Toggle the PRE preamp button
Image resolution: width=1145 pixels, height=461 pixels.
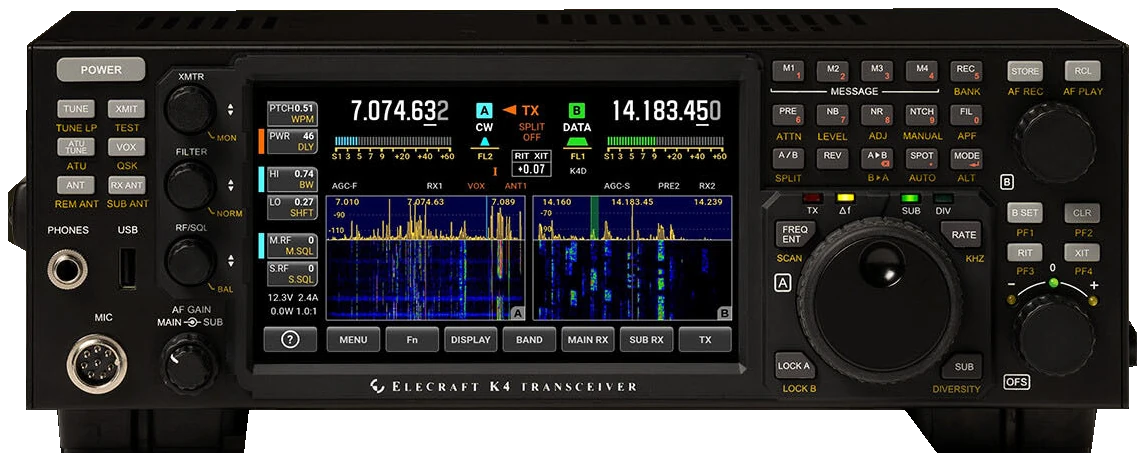(x=789, y=114)
